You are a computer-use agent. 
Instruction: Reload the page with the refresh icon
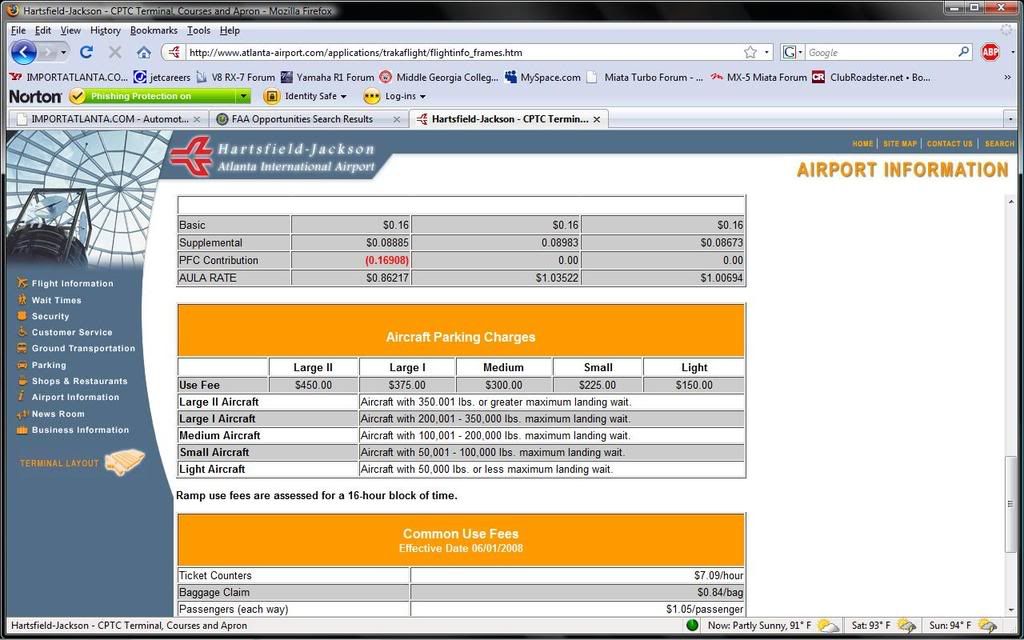click(x=86, y=52)
